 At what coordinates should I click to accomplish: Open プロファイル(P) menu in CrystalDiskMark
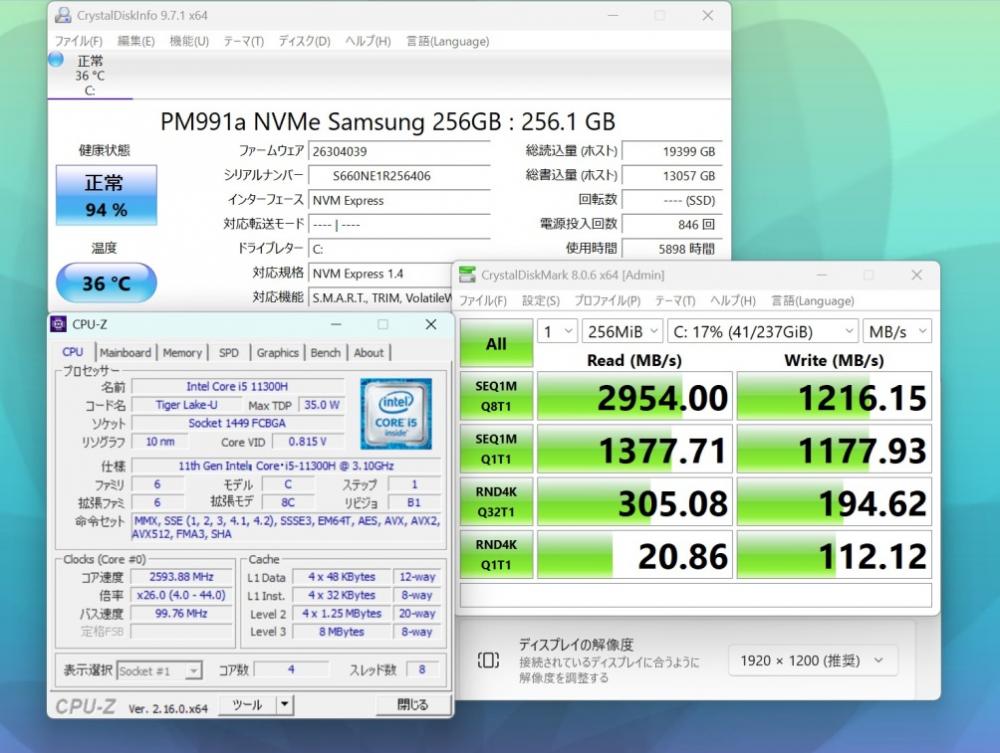click(607, 300)
